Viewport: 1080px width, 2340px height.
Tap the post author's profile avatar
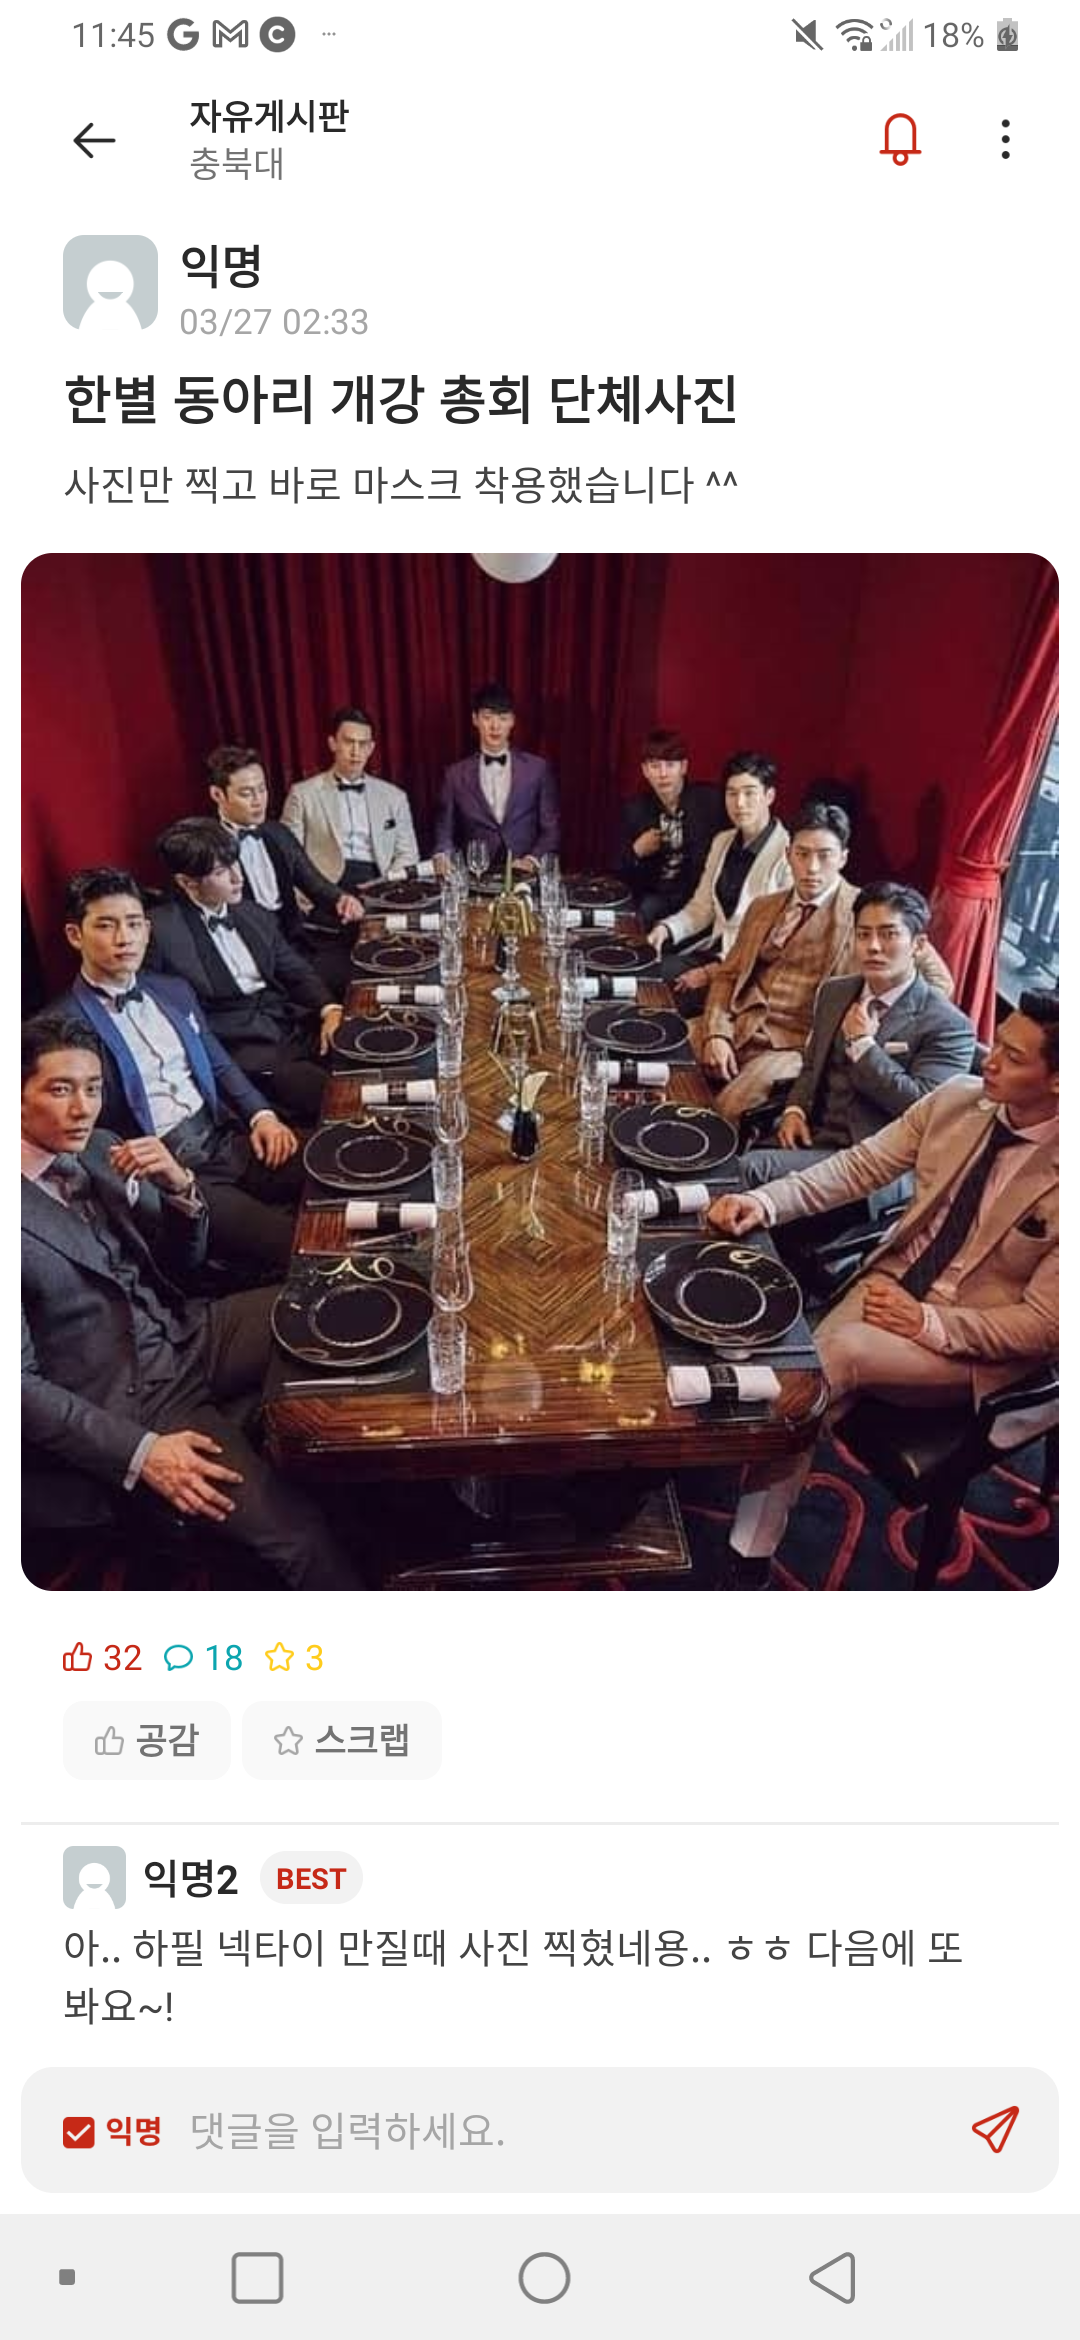click(110, 283)
